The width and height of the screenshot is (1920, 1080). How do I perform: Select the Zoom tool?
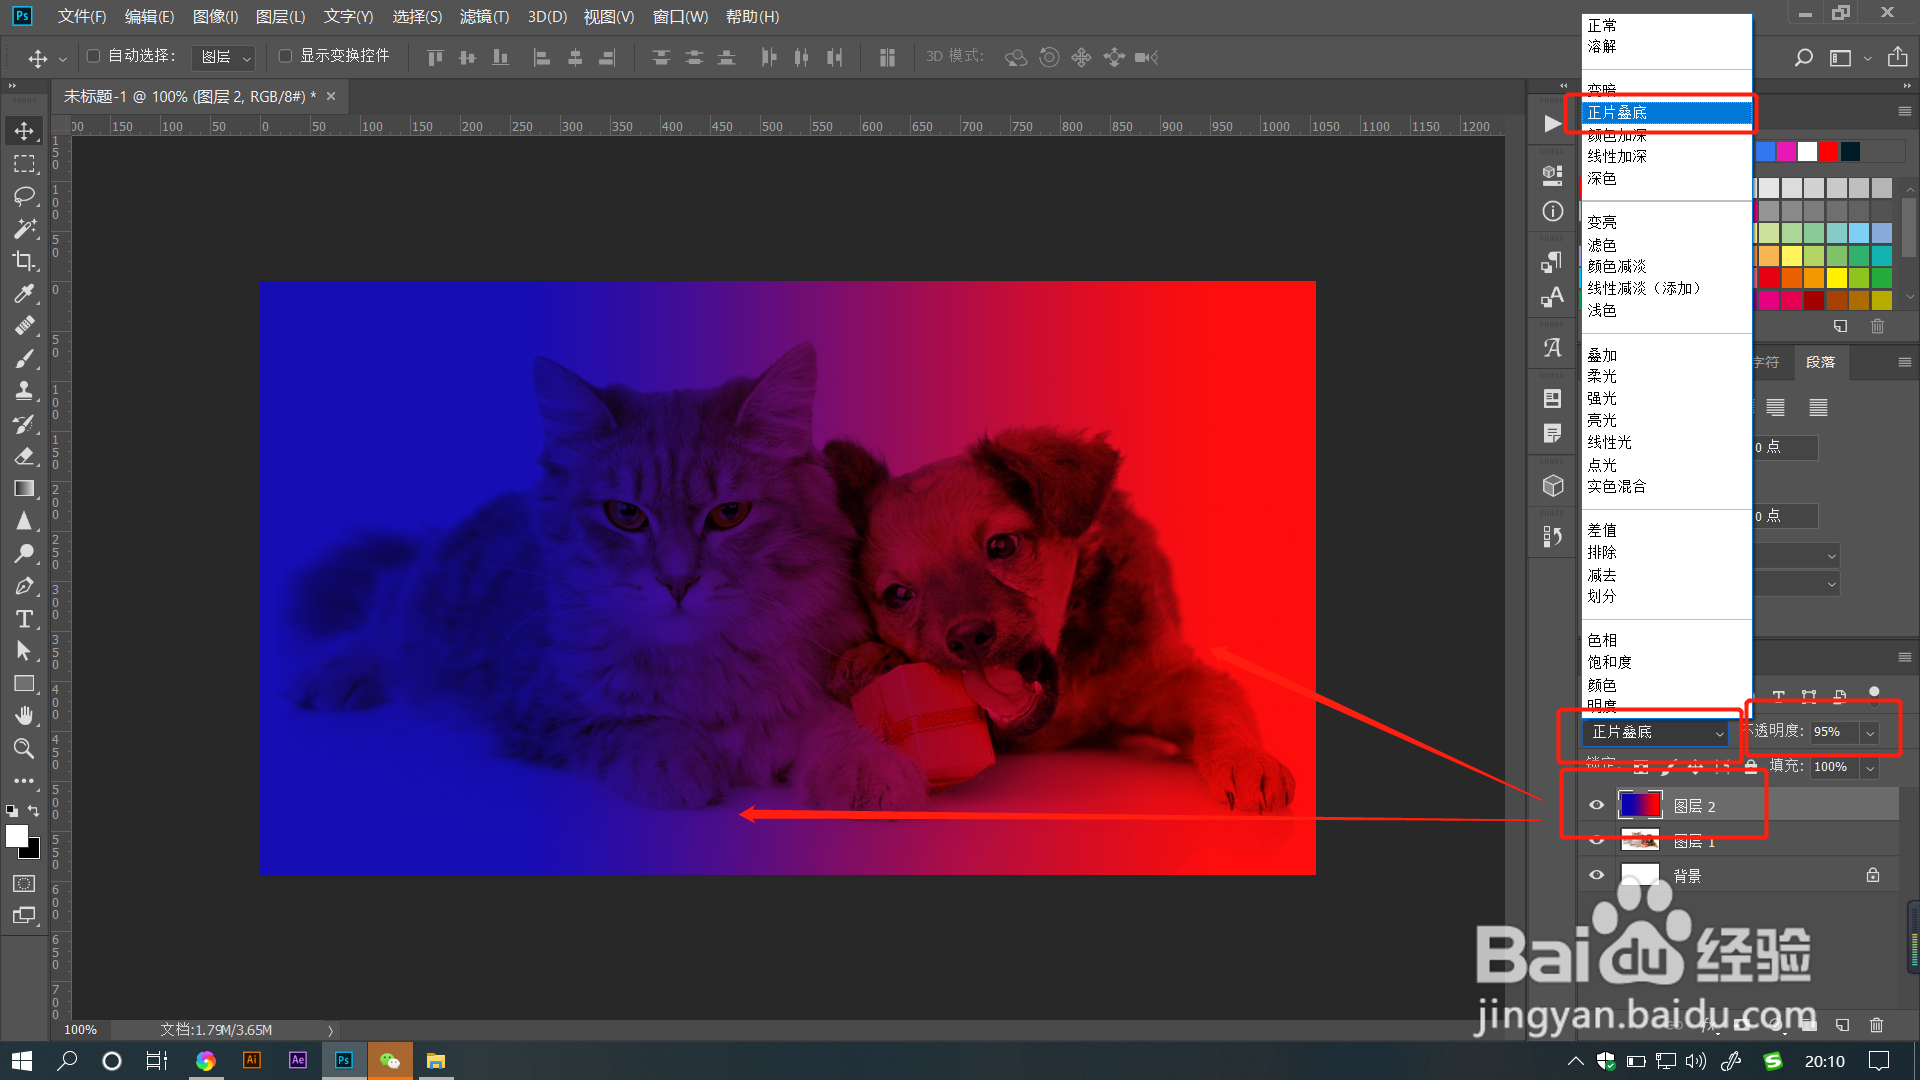point(24,749)
